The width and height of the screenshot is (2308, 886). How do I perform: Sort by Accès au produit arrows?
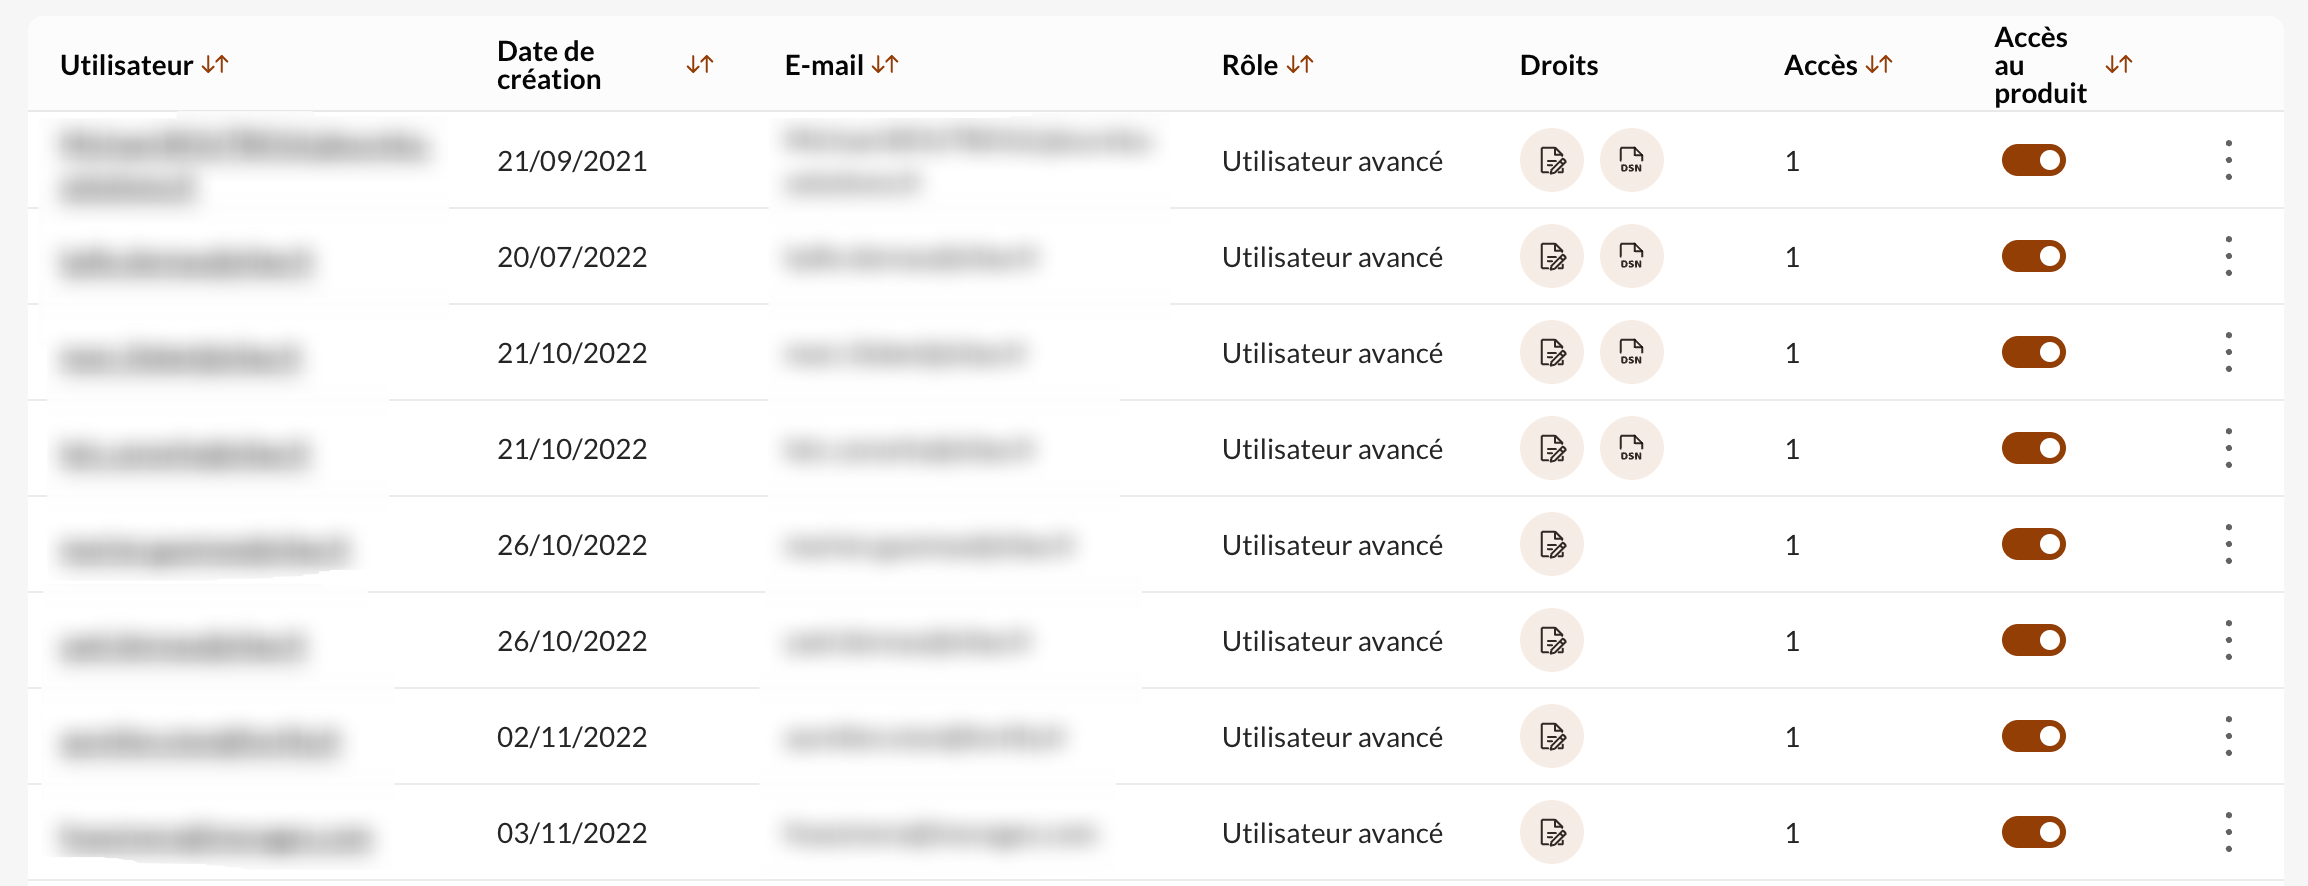(x=2119, y=65)
